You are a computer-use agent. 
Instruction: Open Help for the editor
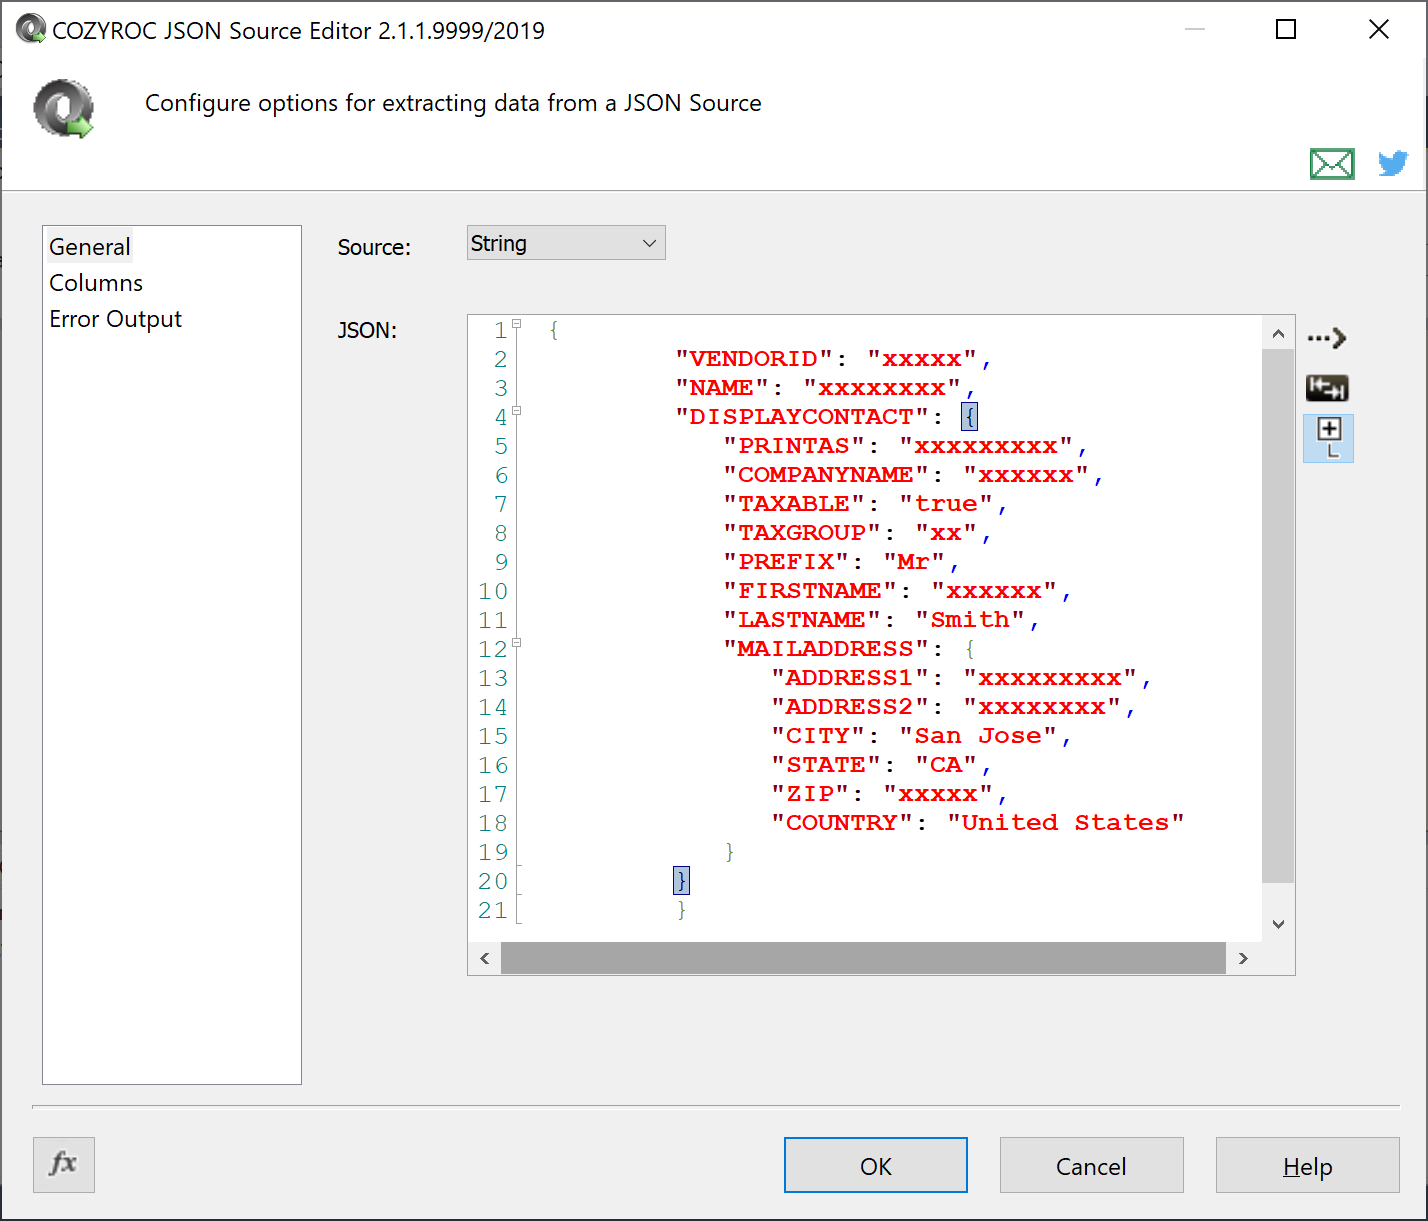(1308, 1165)
